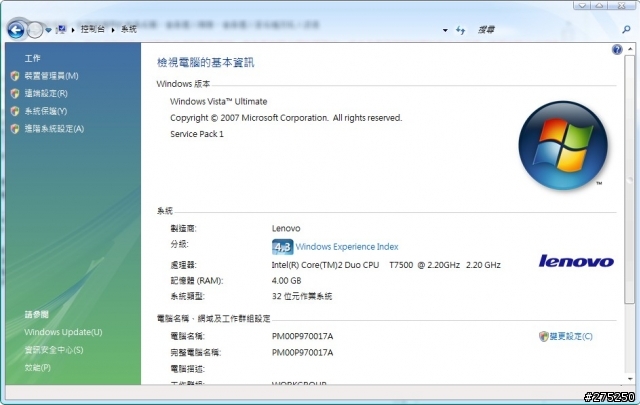The image size is (640, 405).
Task: Click shield icon beside 裝置管理員
Action: click(x=15, y=76)
